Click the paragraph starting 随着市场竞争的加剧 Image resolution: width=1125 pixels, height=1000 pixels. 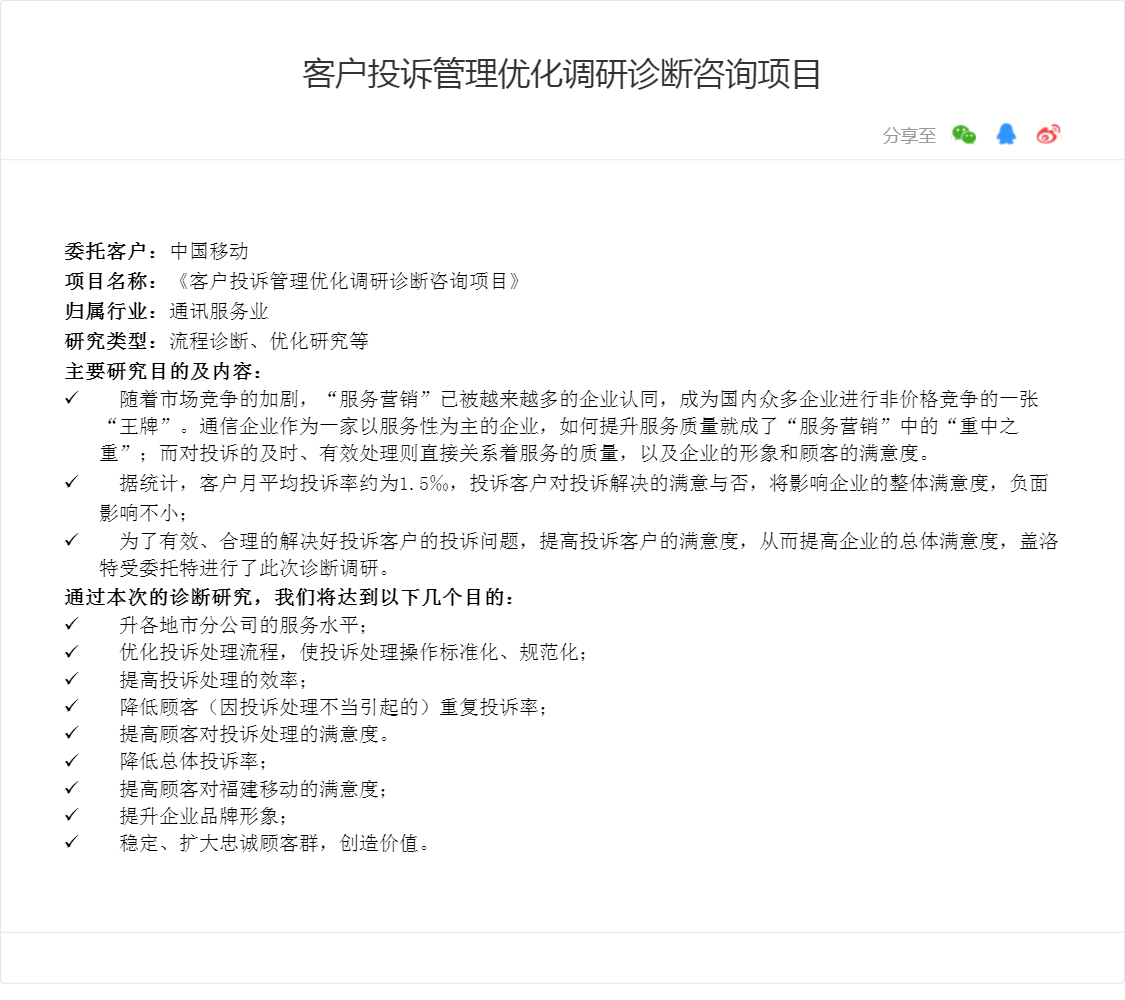569,426
